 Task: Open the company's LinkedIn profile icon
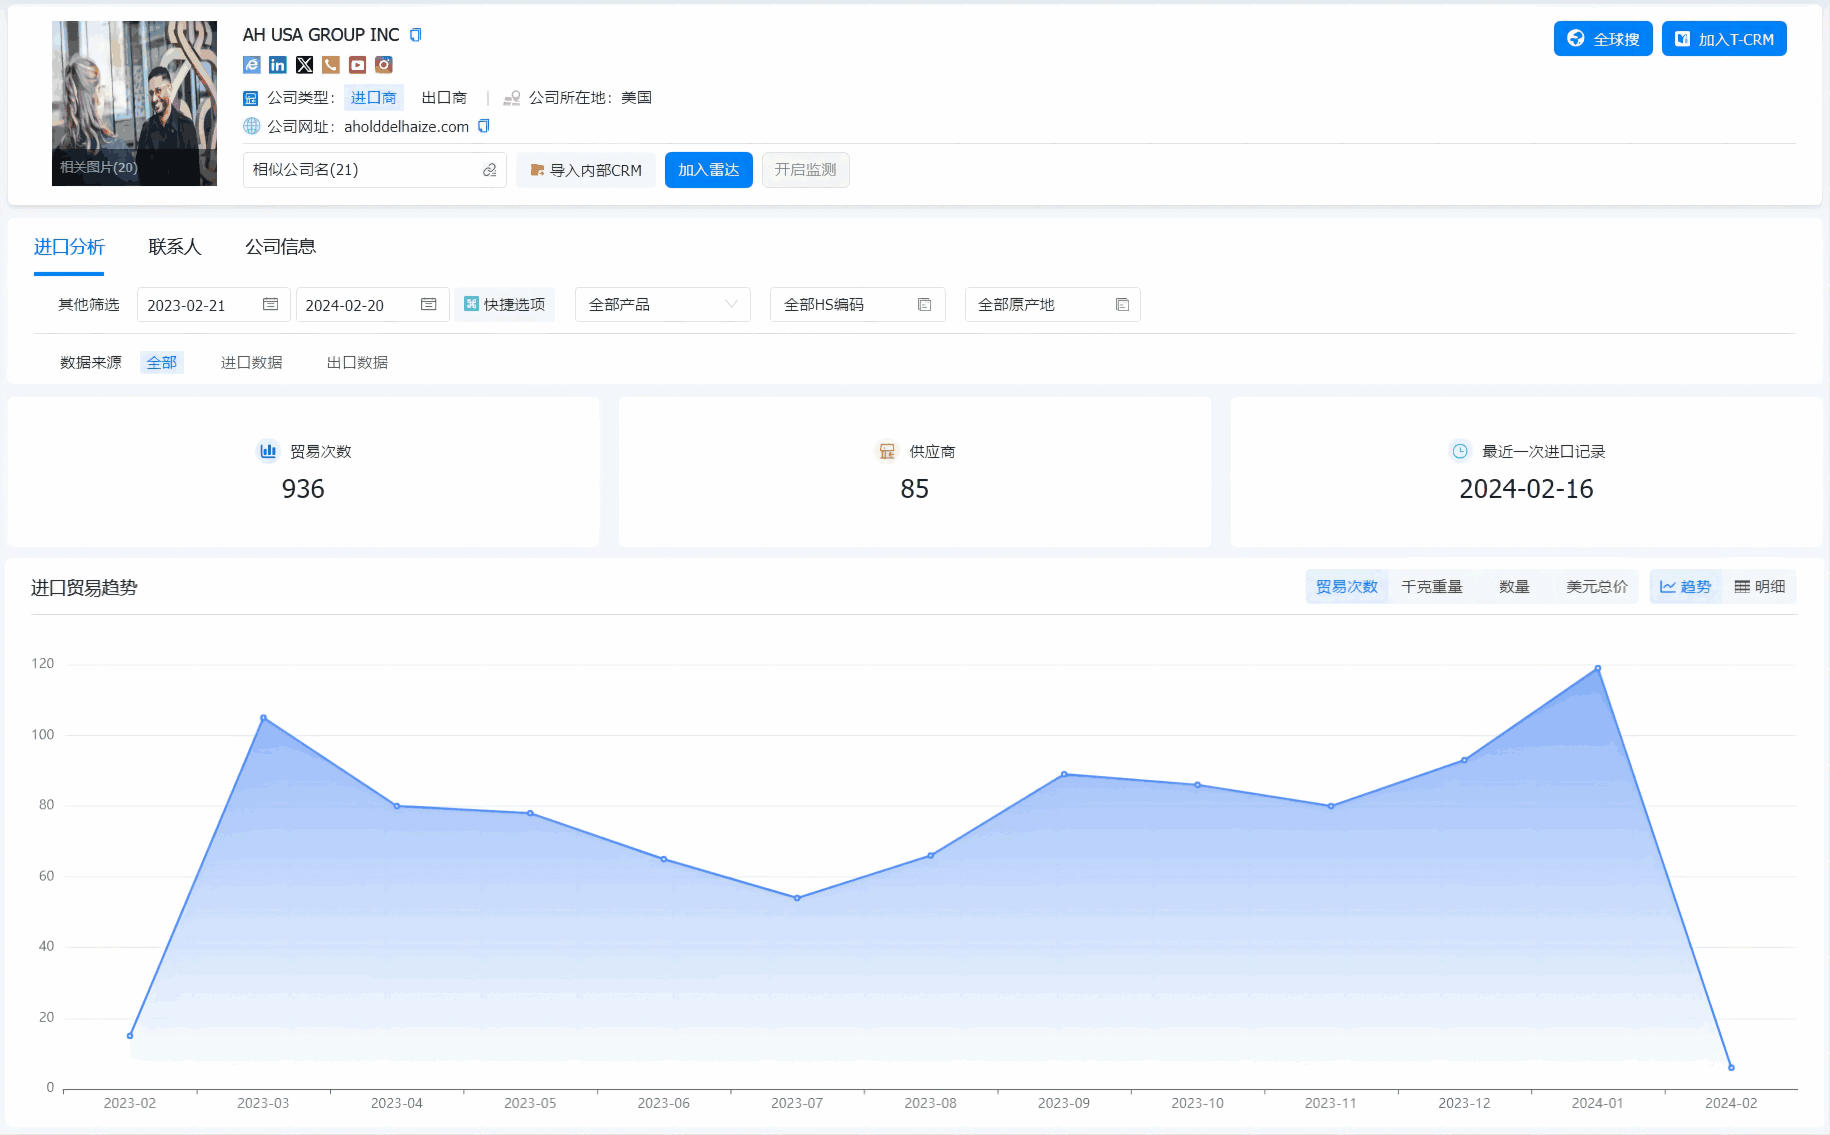point(278,65)
